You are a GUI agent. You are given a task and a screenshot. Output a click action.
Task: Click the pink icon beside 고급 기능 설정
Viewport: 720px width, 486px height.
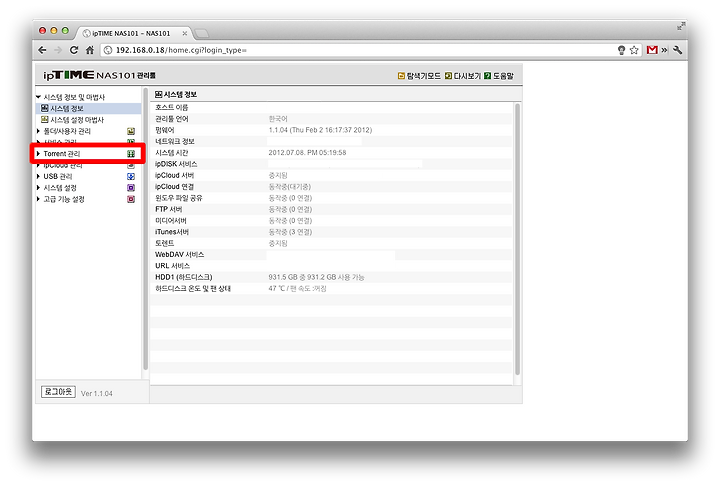click(x=131, y=199)
